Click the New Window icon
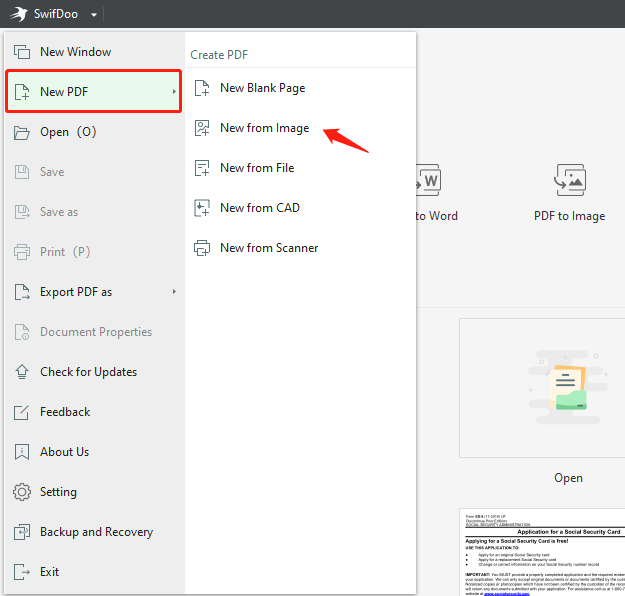This screenshot has height=596, width=625. click(22, 52)
